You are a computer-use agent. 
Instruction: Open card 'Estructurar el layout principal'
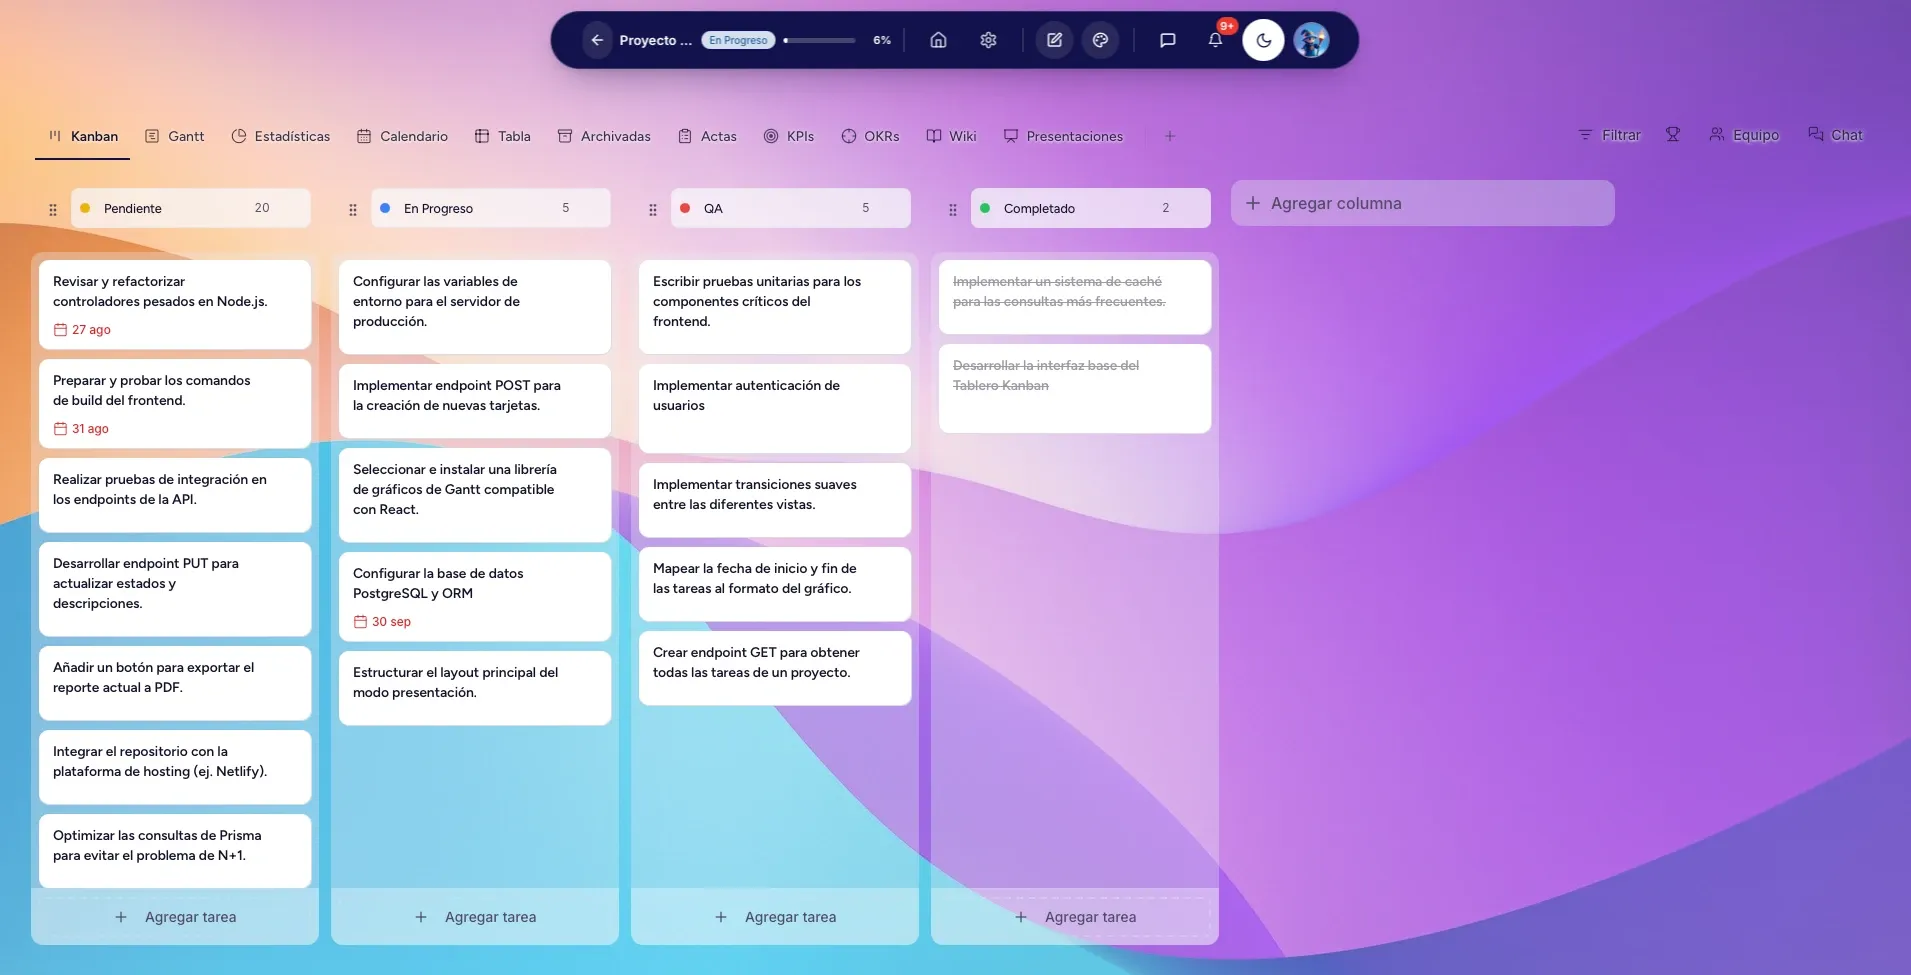[475, 688]
